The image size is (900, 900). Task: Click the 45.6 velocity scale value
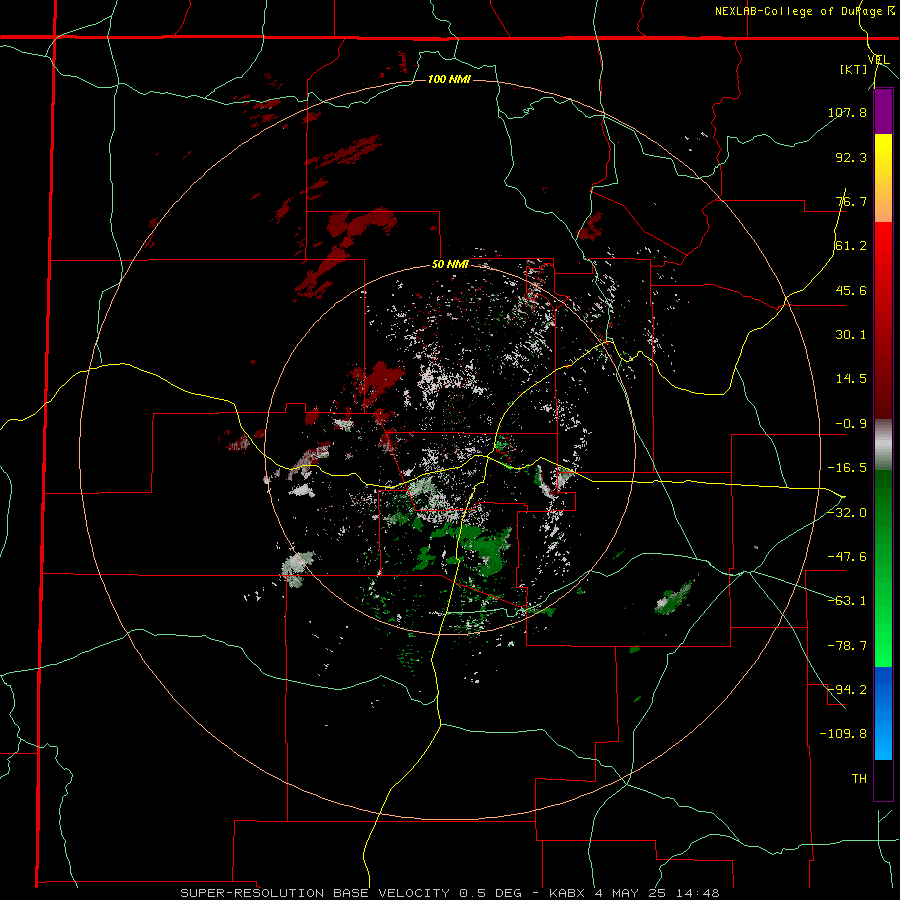click(x=851, y=290)
